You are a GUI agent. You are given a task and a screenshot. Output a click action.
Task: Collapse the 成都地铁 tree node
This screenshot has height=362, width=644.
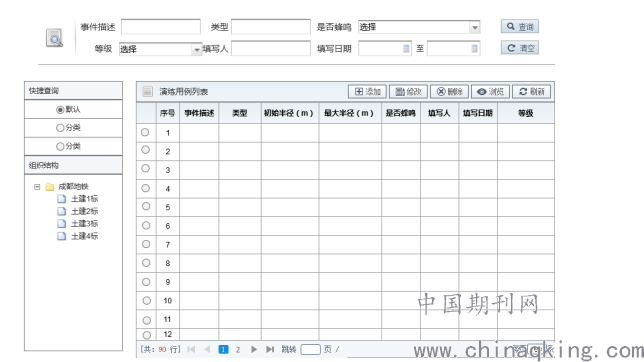[37, 187]
